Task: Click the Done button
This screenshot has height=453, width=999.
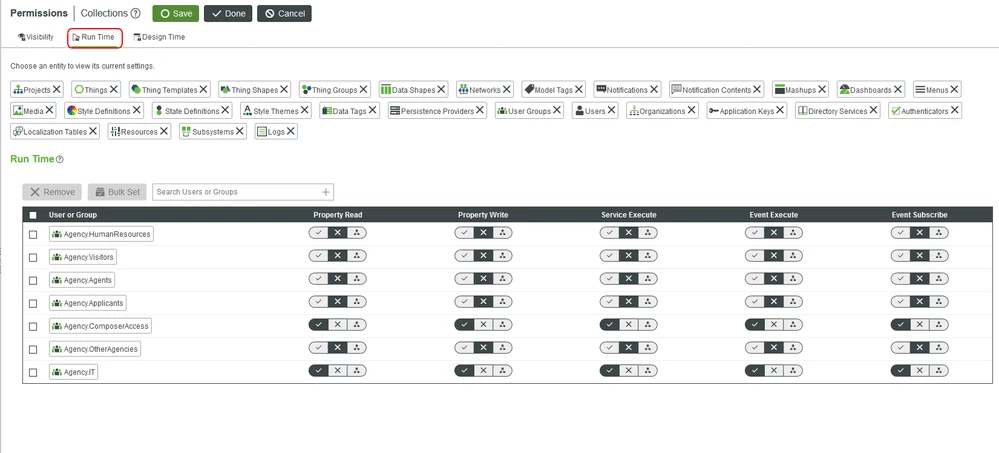Action: pyautogui.click(x=228, y=13)
